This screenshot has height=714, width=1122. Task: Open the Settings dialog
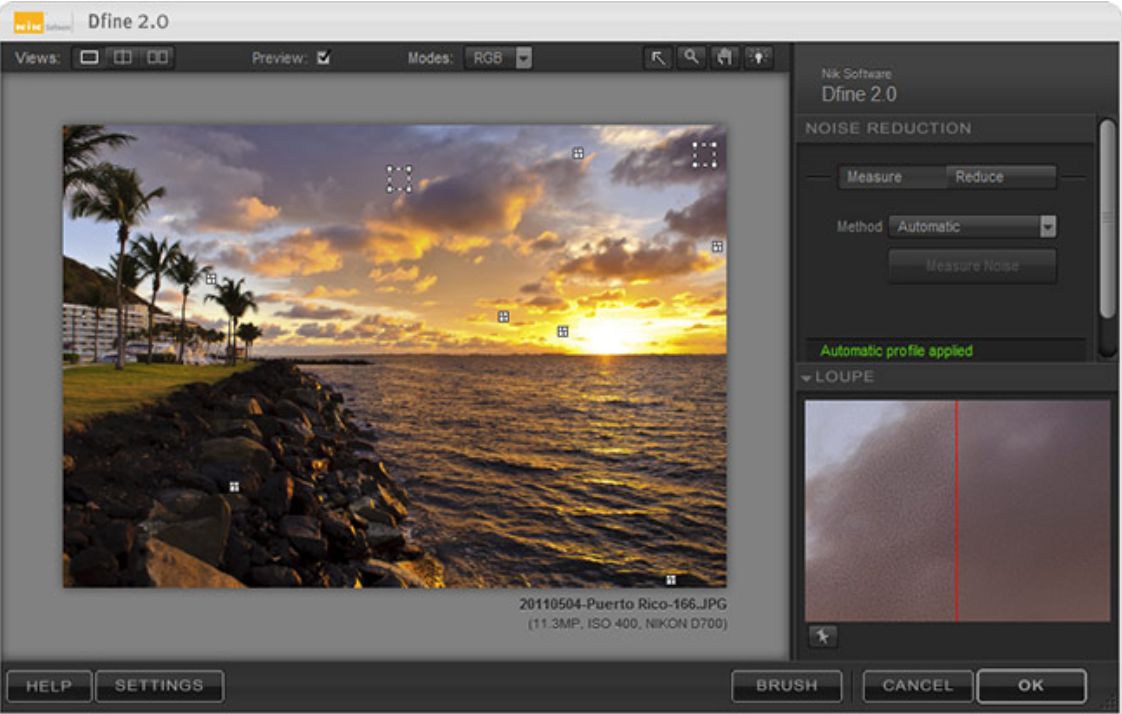pyautogui.click(x=159, y=686)
